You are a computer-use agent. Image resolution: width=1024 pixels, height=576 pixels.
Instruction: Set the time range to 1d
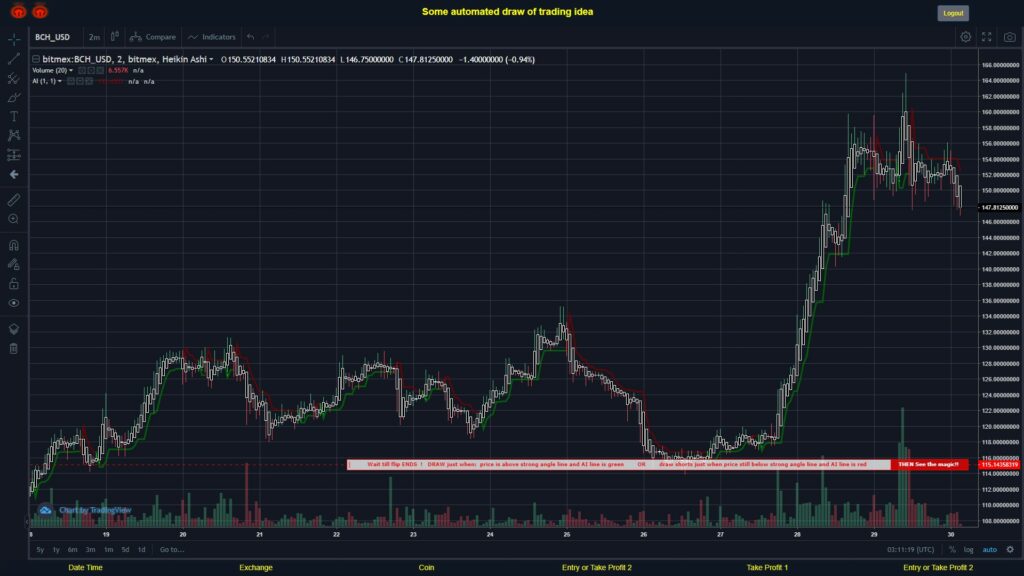(x=142, y=550)
